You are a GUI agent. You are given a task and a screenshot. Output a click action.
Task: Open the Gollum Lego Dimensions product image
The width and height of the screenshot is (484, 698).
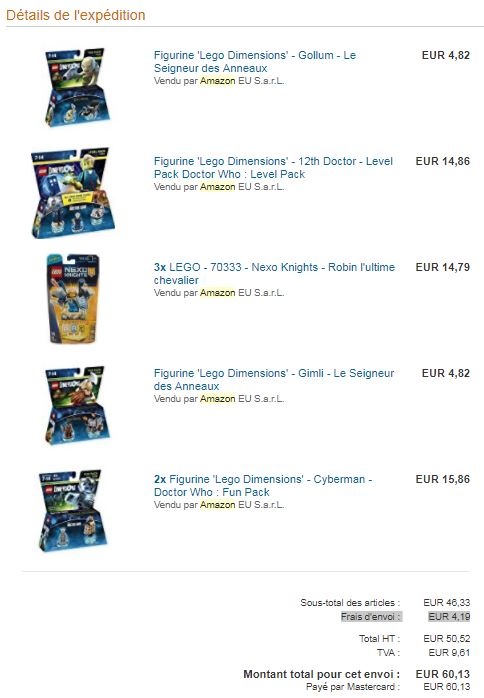[77, 87]
